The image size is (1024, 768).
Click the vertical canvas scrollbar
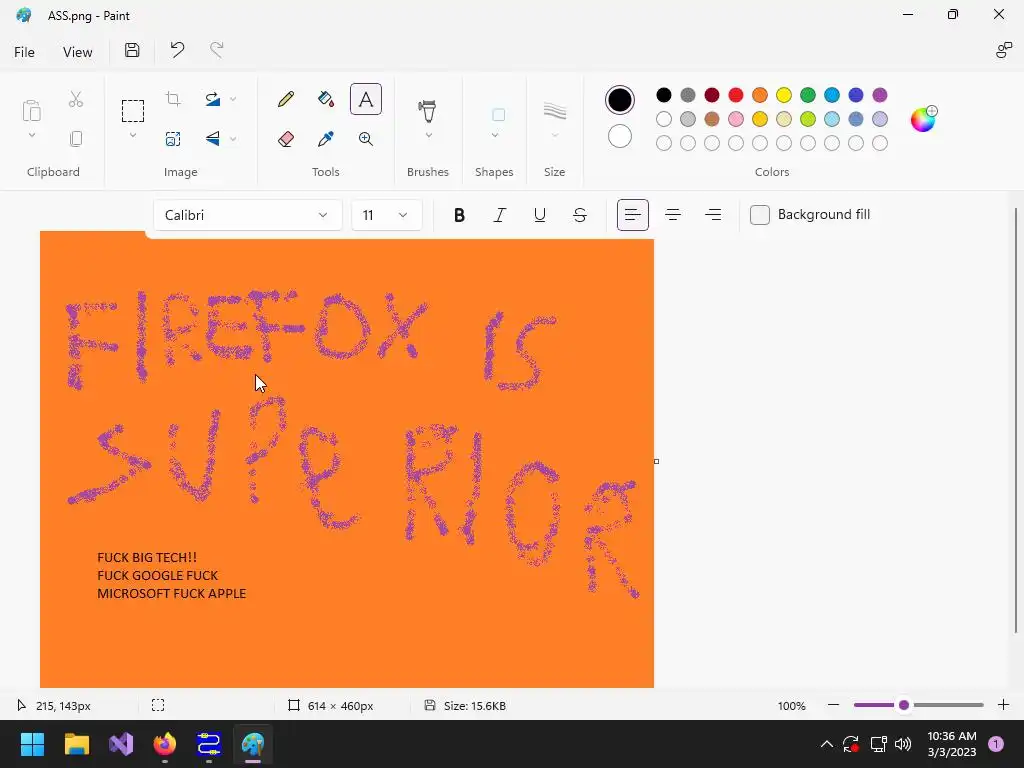point(1016,421)
